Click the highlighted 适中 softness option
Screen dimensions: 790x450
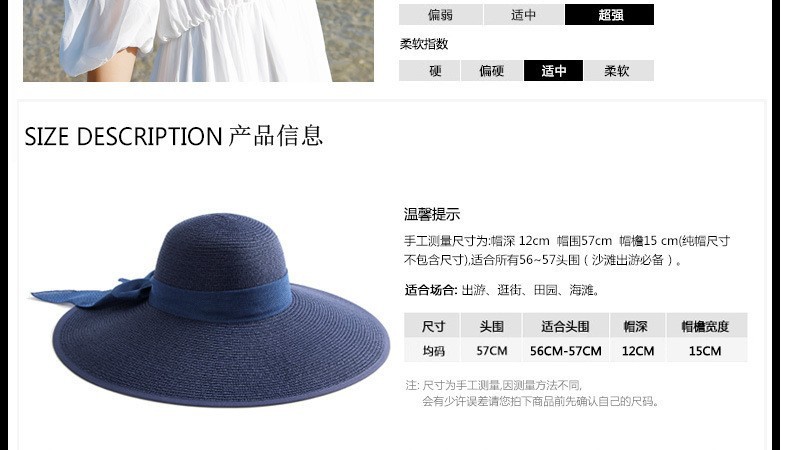tap(554, 71)
